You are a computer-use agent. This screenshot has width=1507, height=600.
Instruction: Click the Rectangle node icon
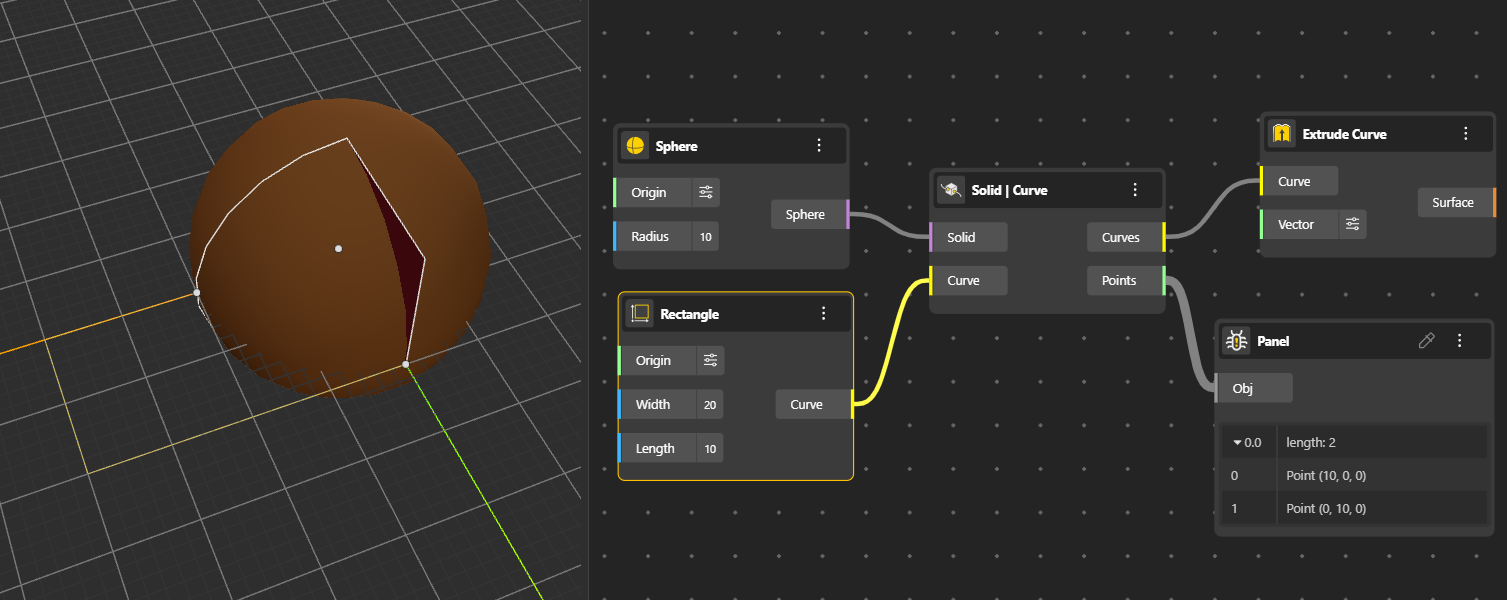point(639,314)
